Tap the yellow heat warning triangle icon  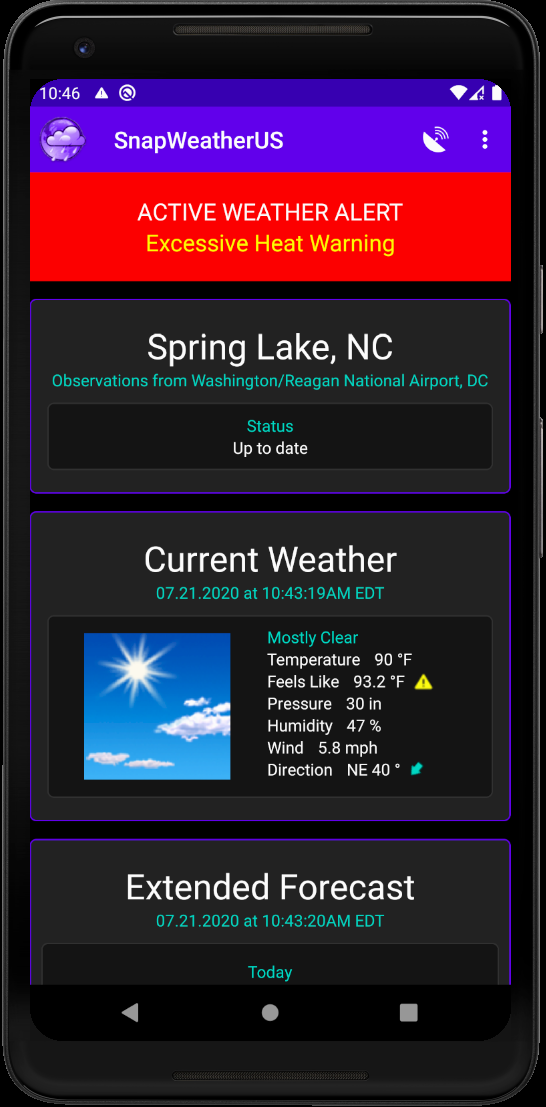coord(423,682)
